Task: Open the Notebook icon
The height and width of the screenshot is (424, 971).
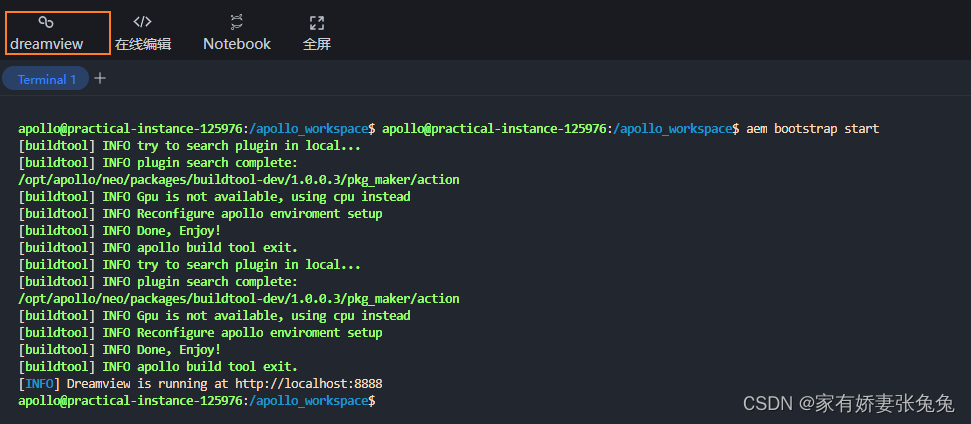Action: (x=237, y=22)
